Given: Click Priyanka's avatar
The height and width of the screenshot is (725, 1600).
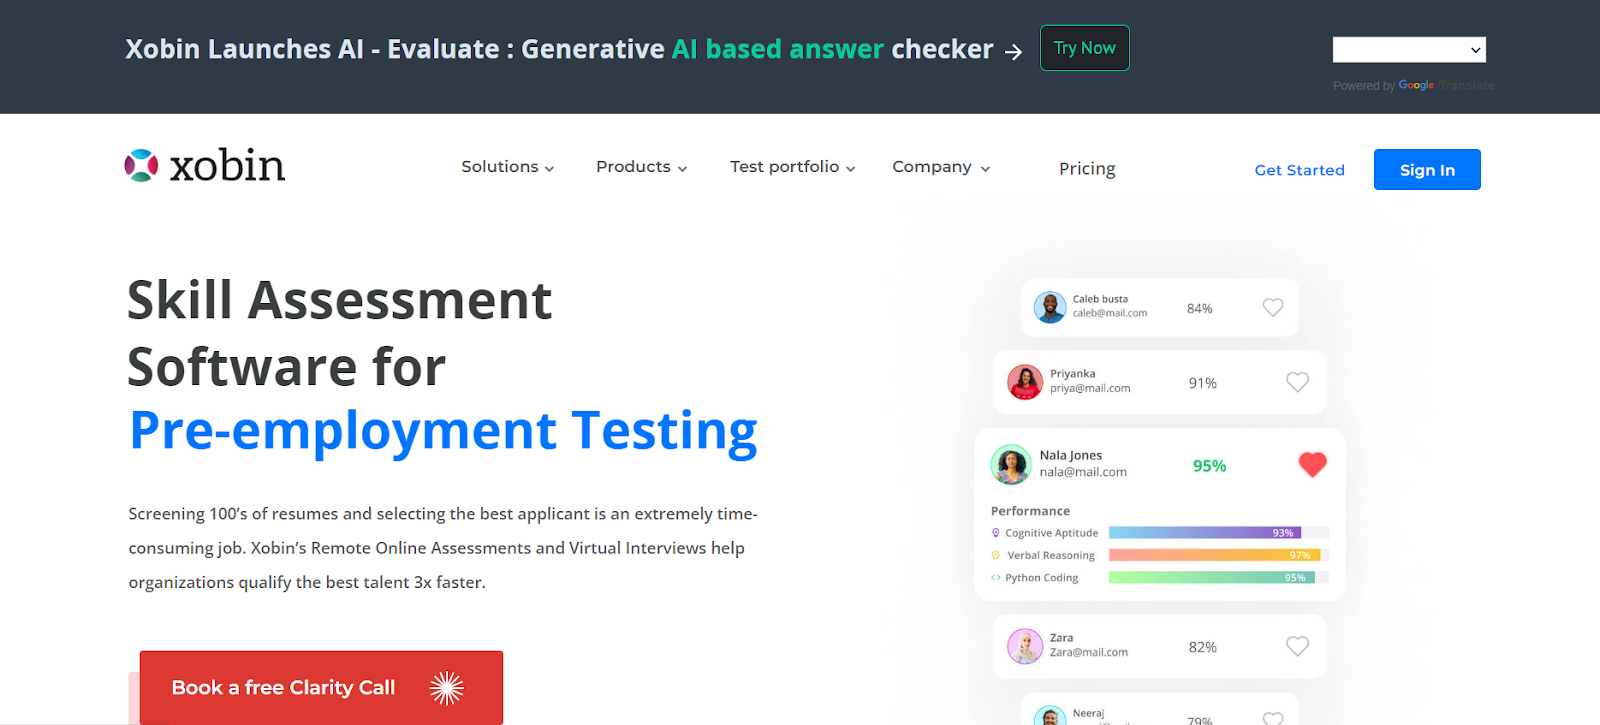Looking at the screenshot, I should 1025,382.
